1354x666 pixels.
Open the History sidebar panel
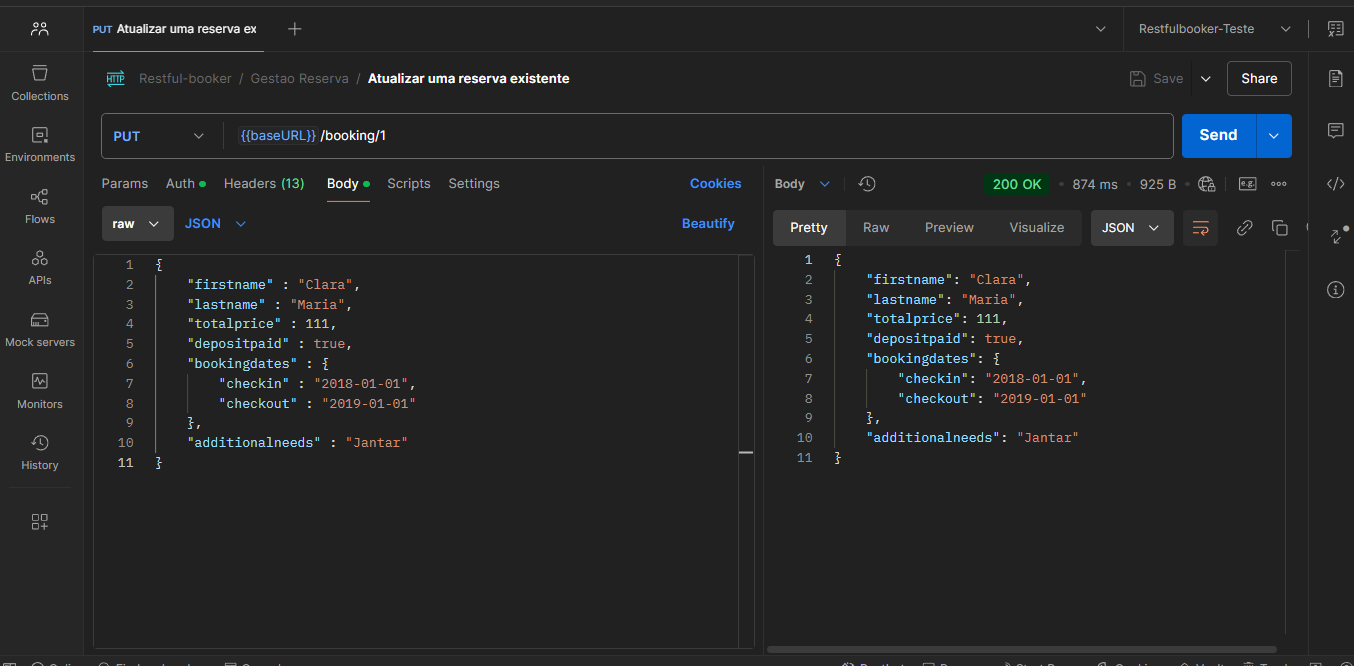(40, 451)
